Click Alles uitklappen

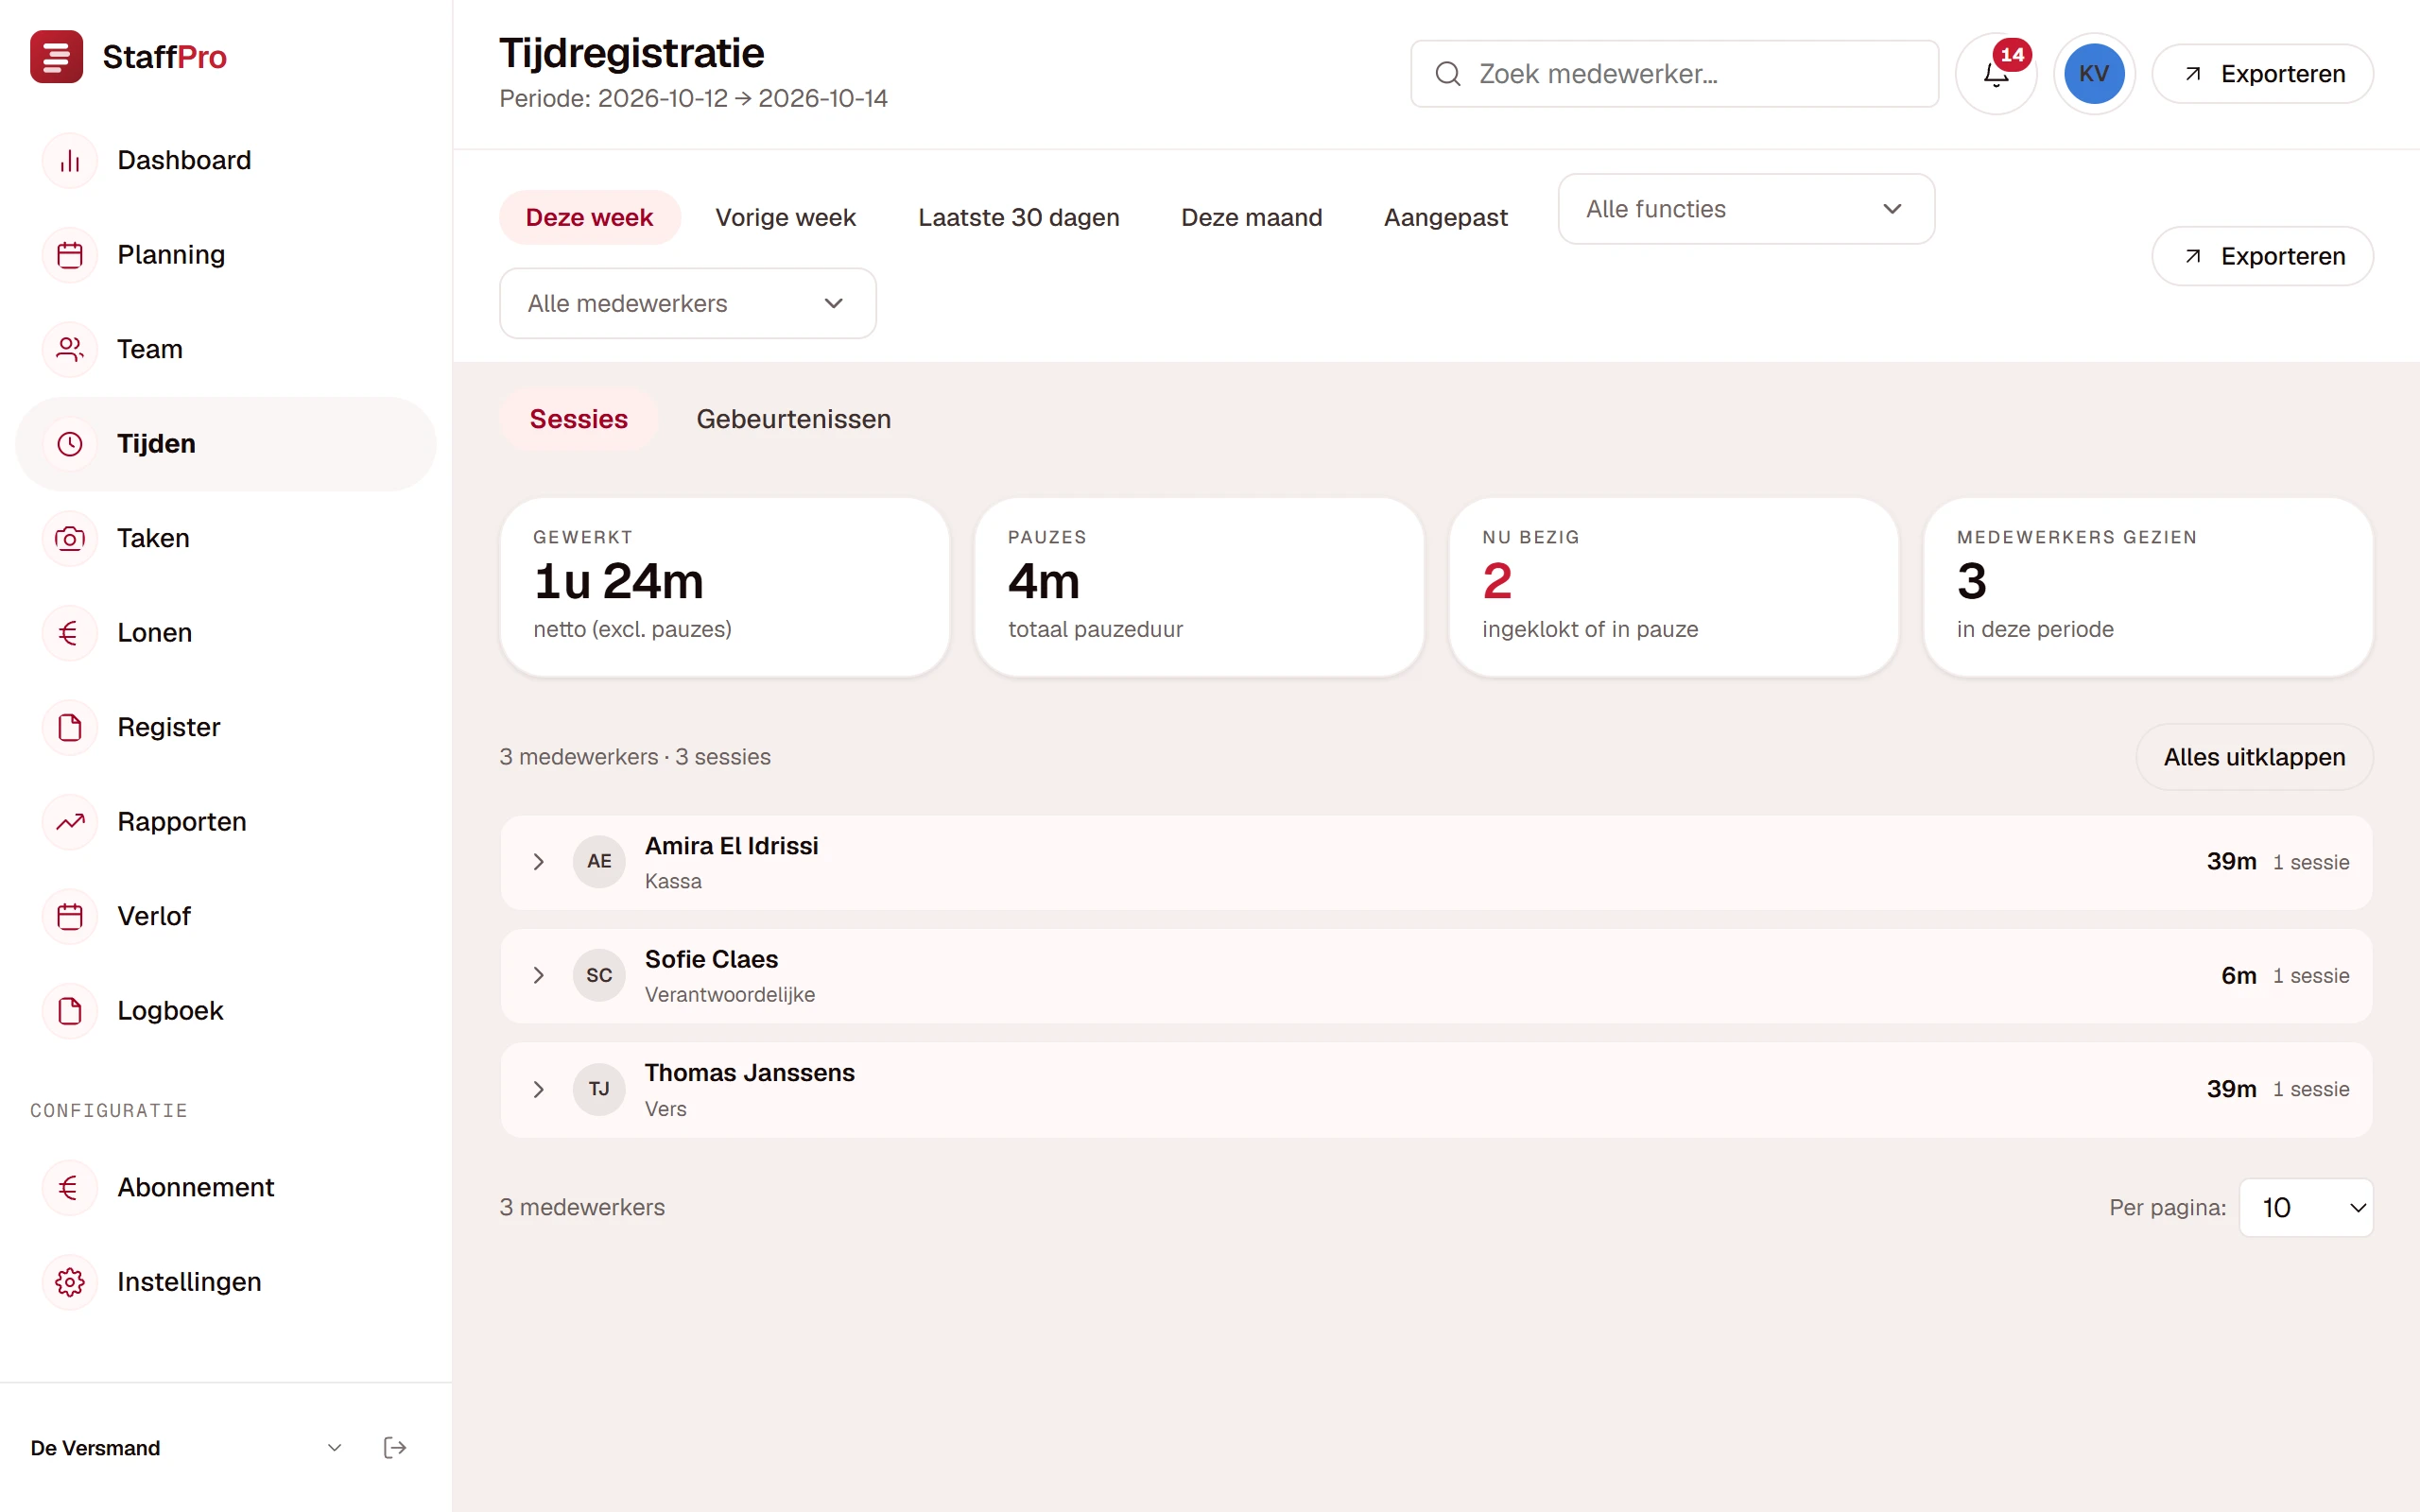point(2254,757)
